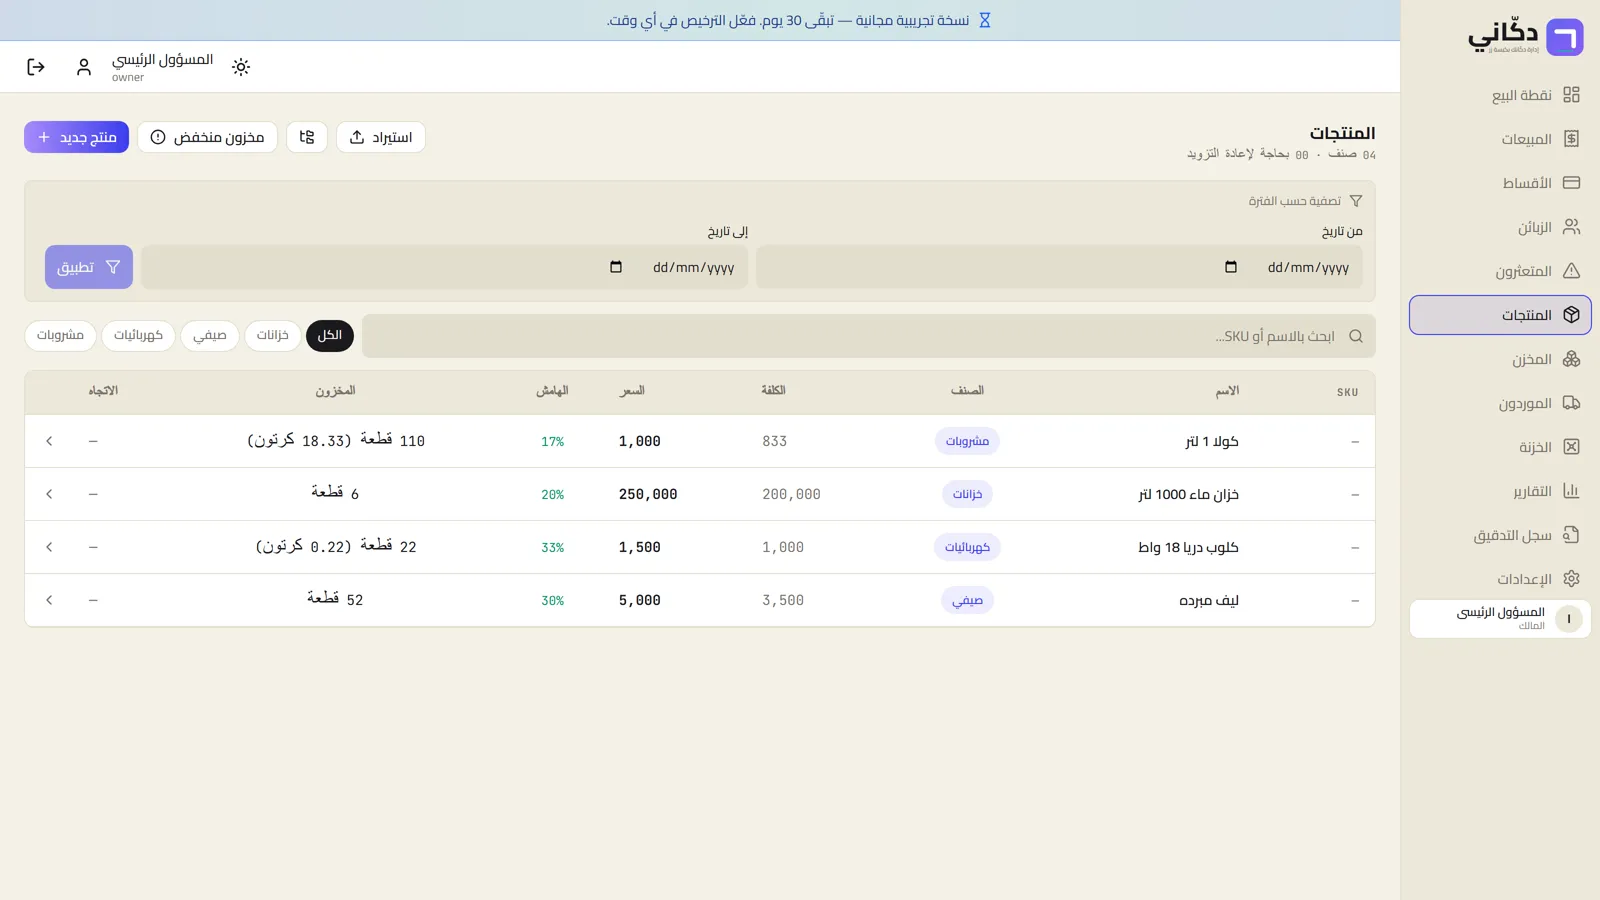Expand the ليف مبرده row chevron
The width and height of the screenshot is (1600, 900).
tap(49, 600)
